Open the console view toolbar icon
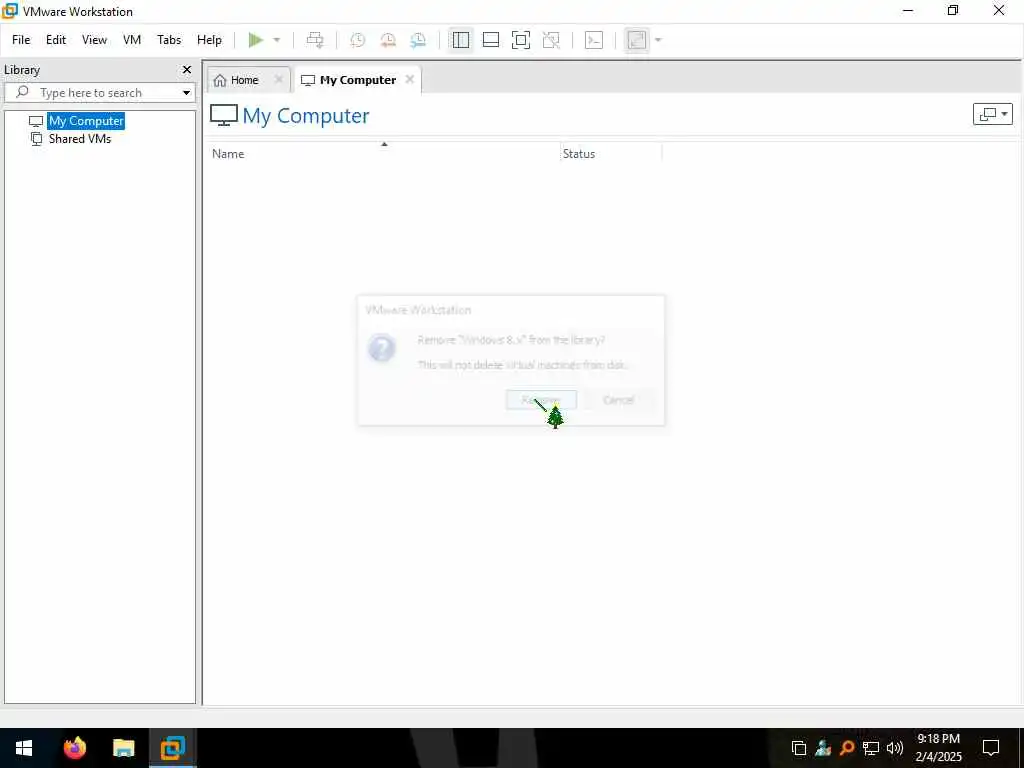Viewport: 1024px width, 768px height. pyautogui.click(x=594, y=40)
